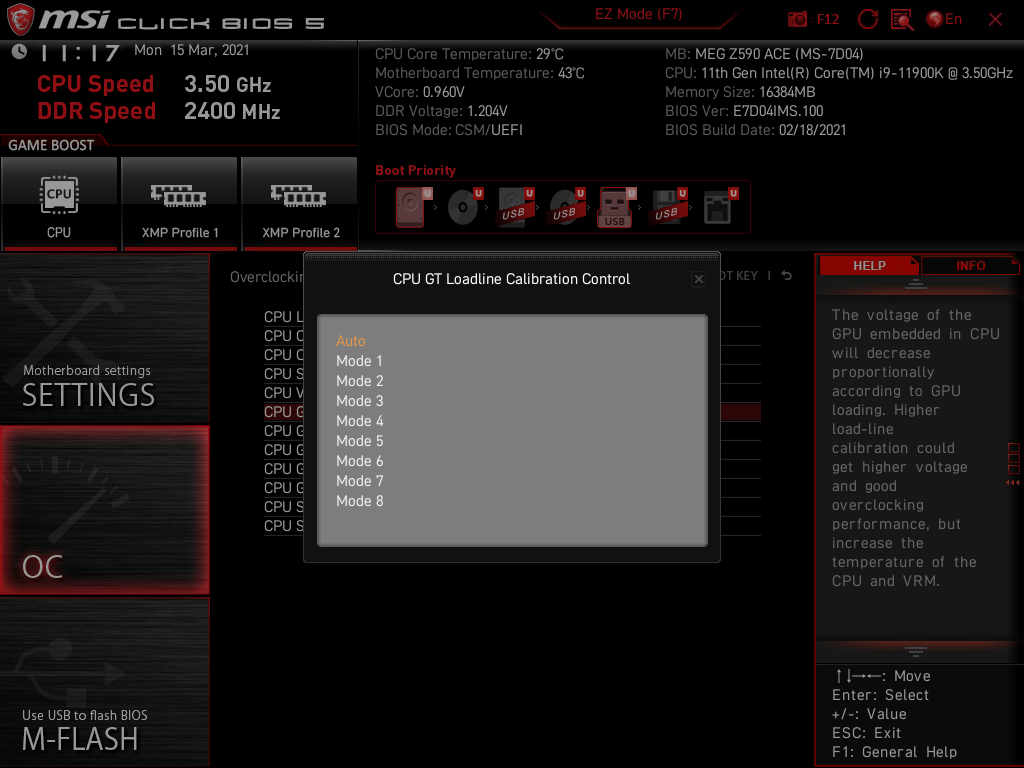Click the 'CPU Speed' label
This screenshot has width=1024, height=768.
[x=95, y=84]
